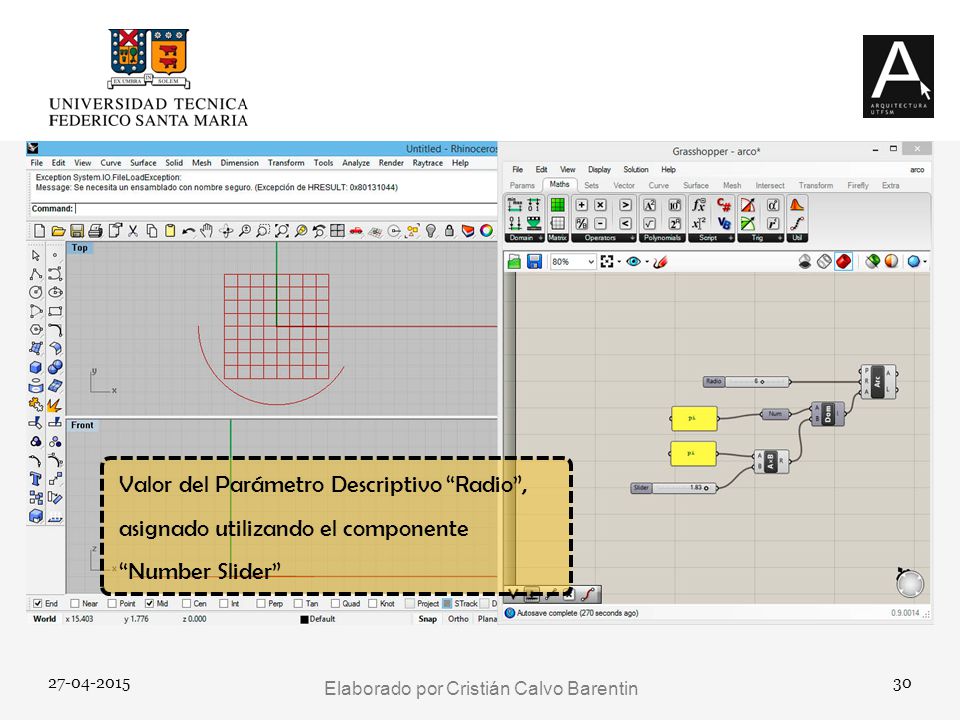Click the Text 'T' tool in Rhino sidebar
Screen dimensions: 960x720
pyautogui.click(x=36, y=479)
